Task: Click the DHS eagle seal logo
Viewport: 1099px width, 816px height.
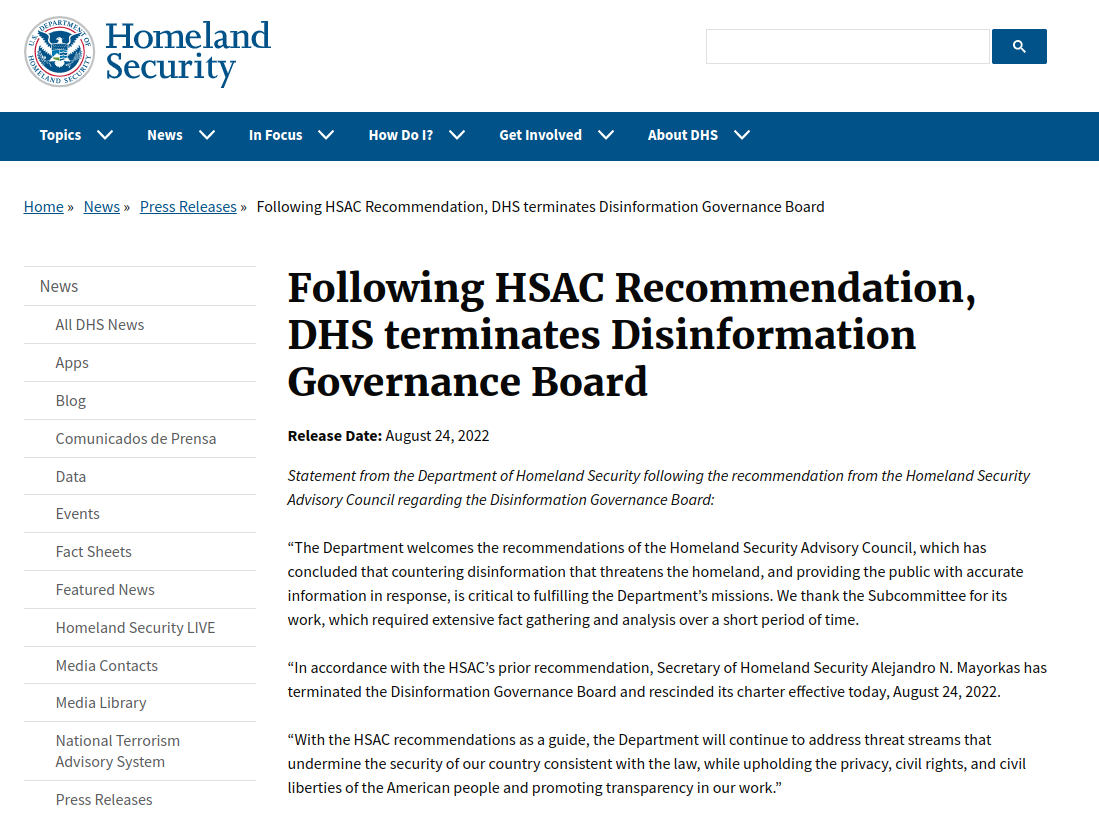Action: click(60, 52)
